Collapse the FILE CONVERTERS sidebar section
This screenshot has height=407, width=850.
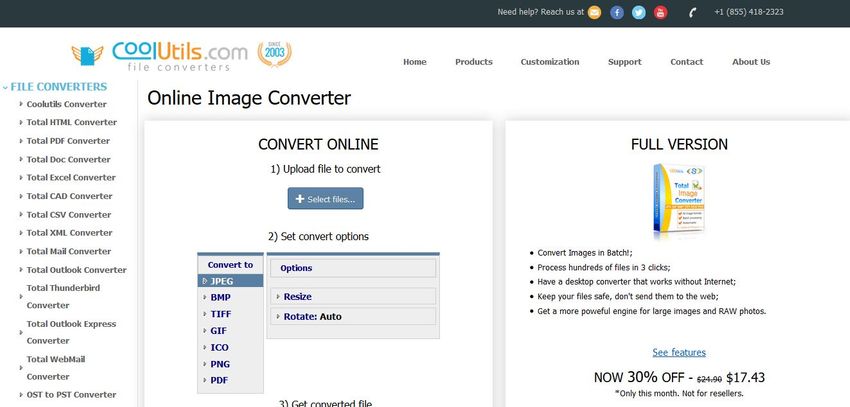coord(58,87)
